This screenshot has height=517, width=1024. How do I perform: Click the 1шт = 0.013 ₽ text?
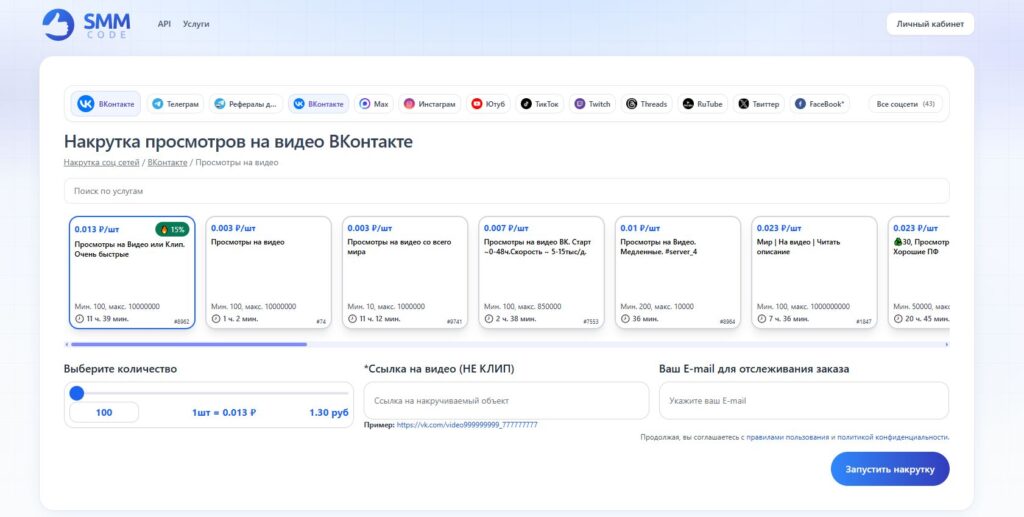(x=224, y=413)
